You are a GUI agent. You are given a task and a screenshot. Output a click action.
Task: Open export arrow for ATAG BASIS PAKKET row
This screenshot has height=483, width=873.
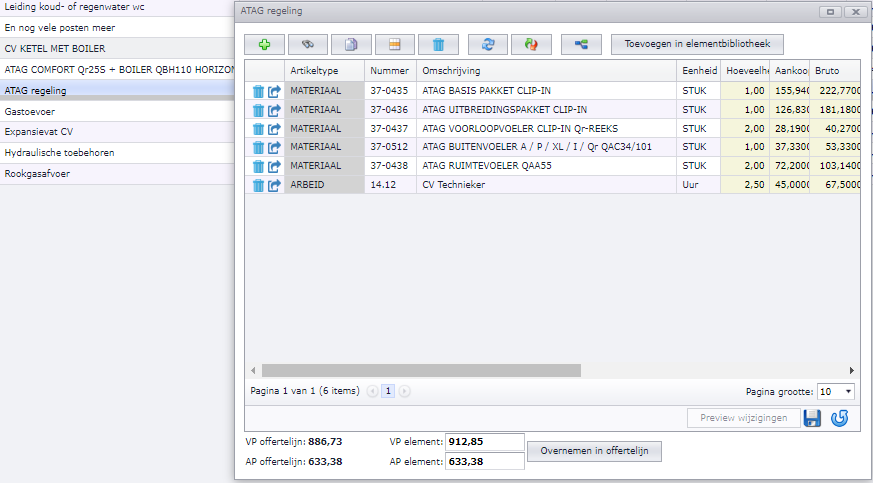(274, 91)
